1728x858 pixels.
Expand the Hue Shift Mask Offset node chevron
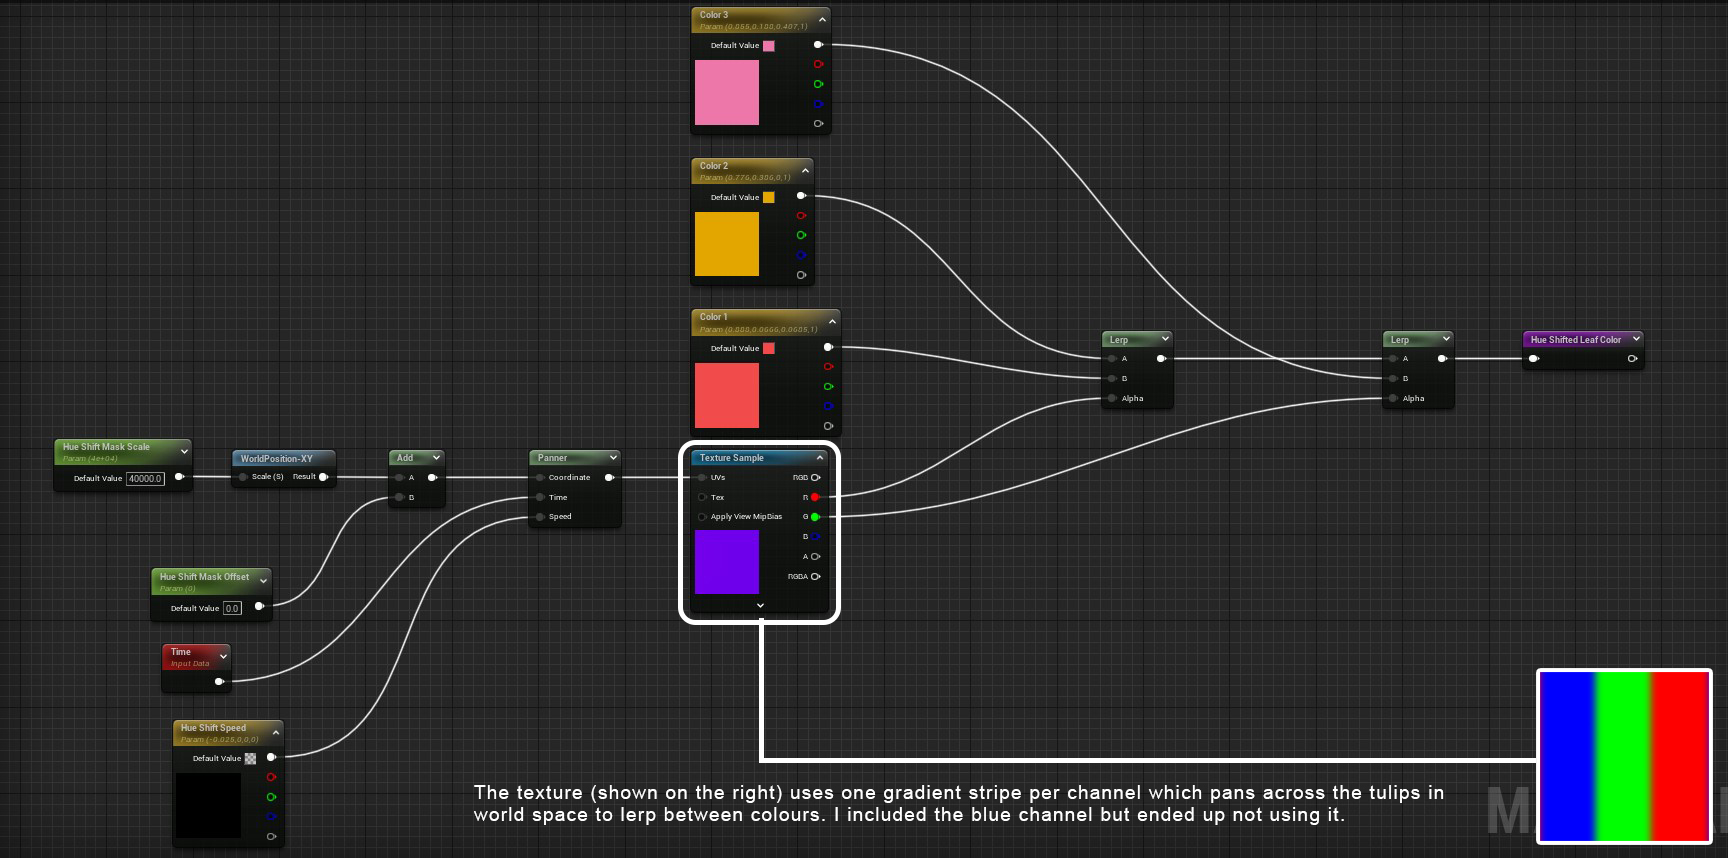264,581
